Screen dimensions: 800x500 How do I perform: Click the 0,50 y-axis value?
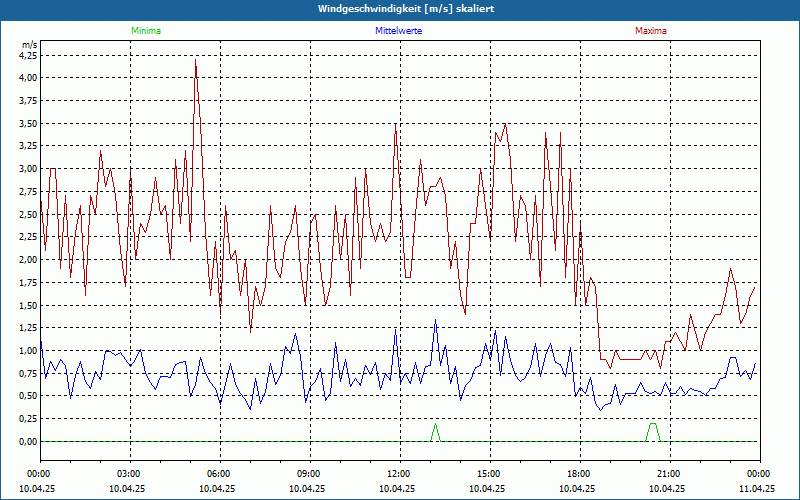tap(28, 396)
